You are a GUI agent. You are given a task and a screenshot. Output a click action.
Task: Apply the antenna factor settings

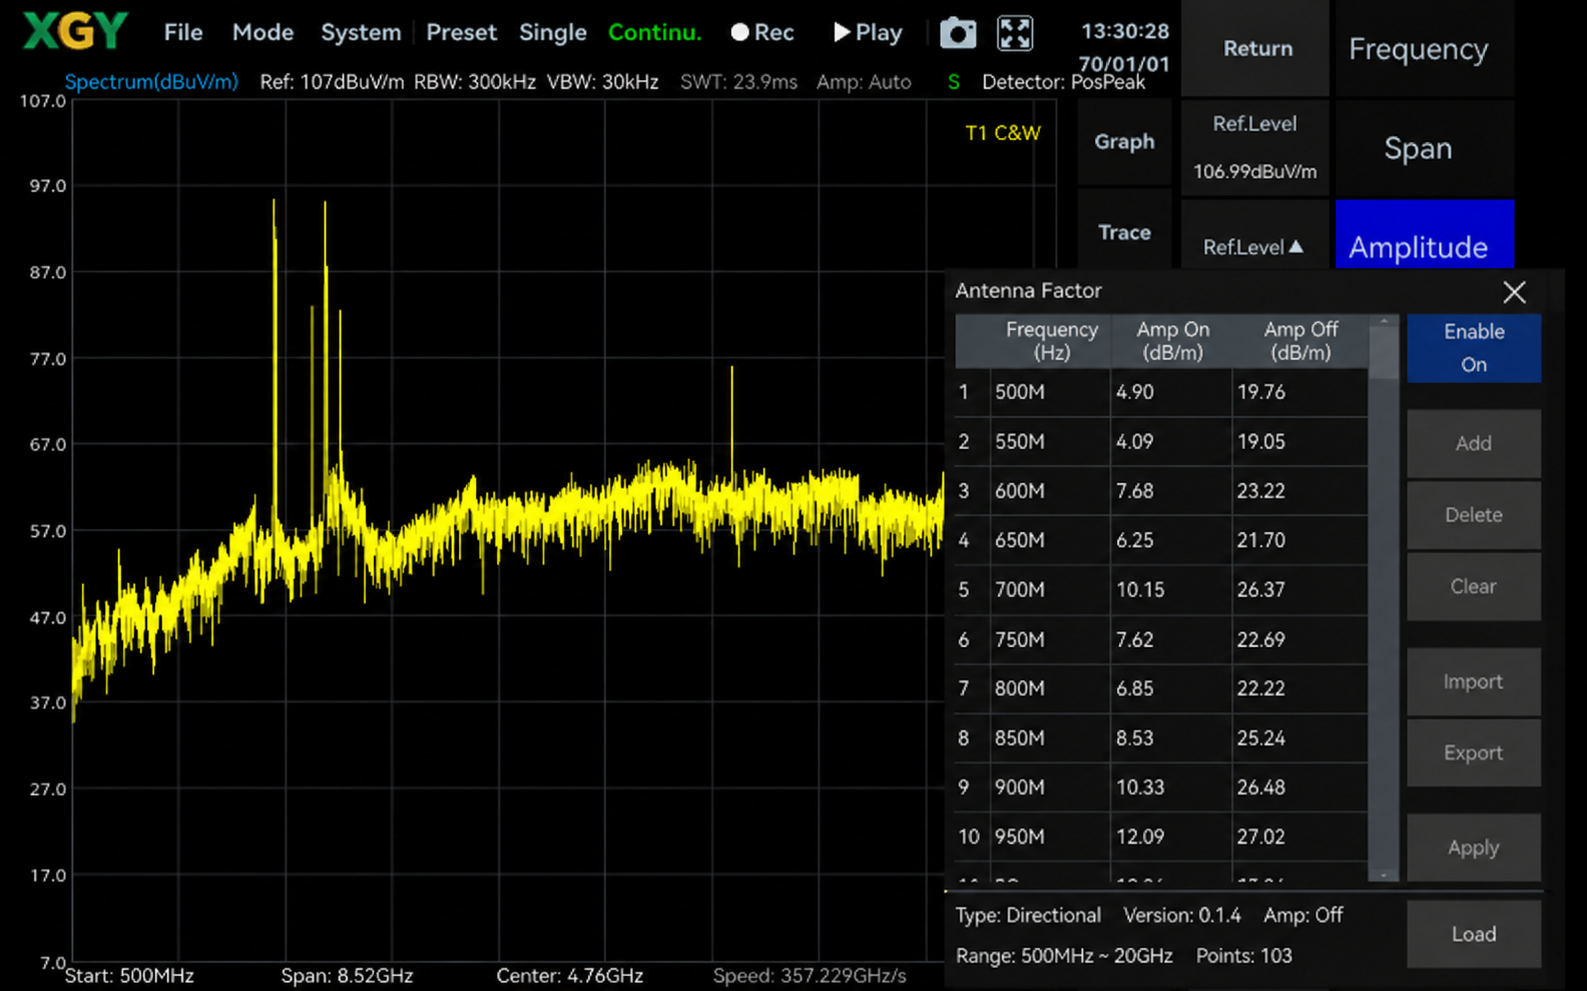click(1473, 848)
